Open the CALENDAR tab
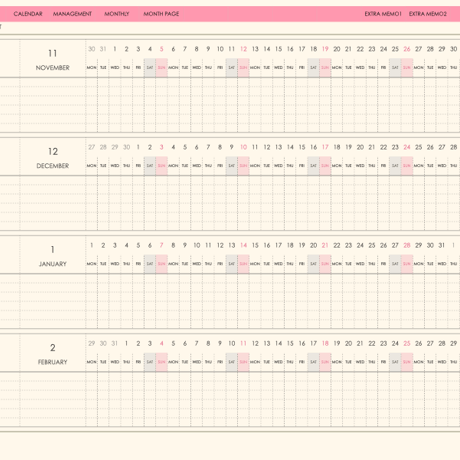 [28, 14]
